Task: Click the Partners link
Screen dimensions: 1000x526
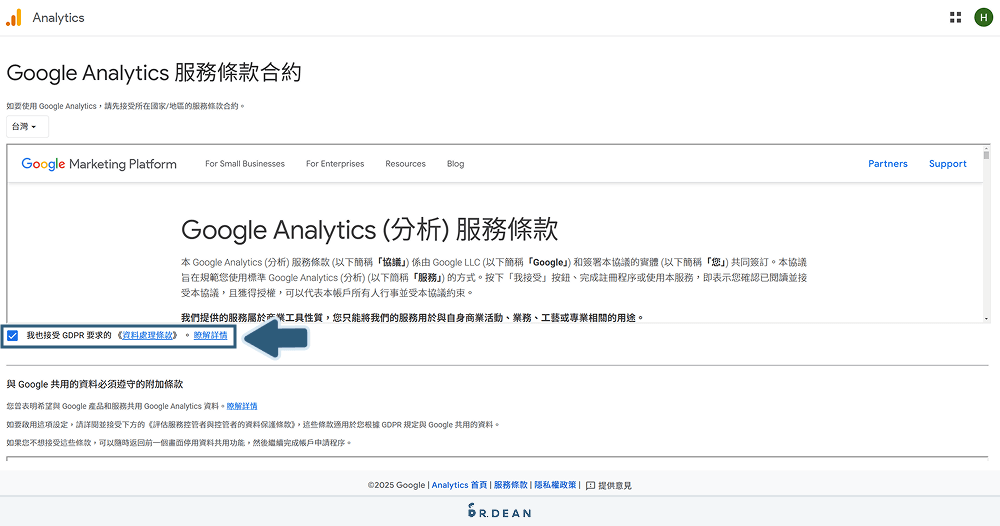Action: click(x=887, y=164)
